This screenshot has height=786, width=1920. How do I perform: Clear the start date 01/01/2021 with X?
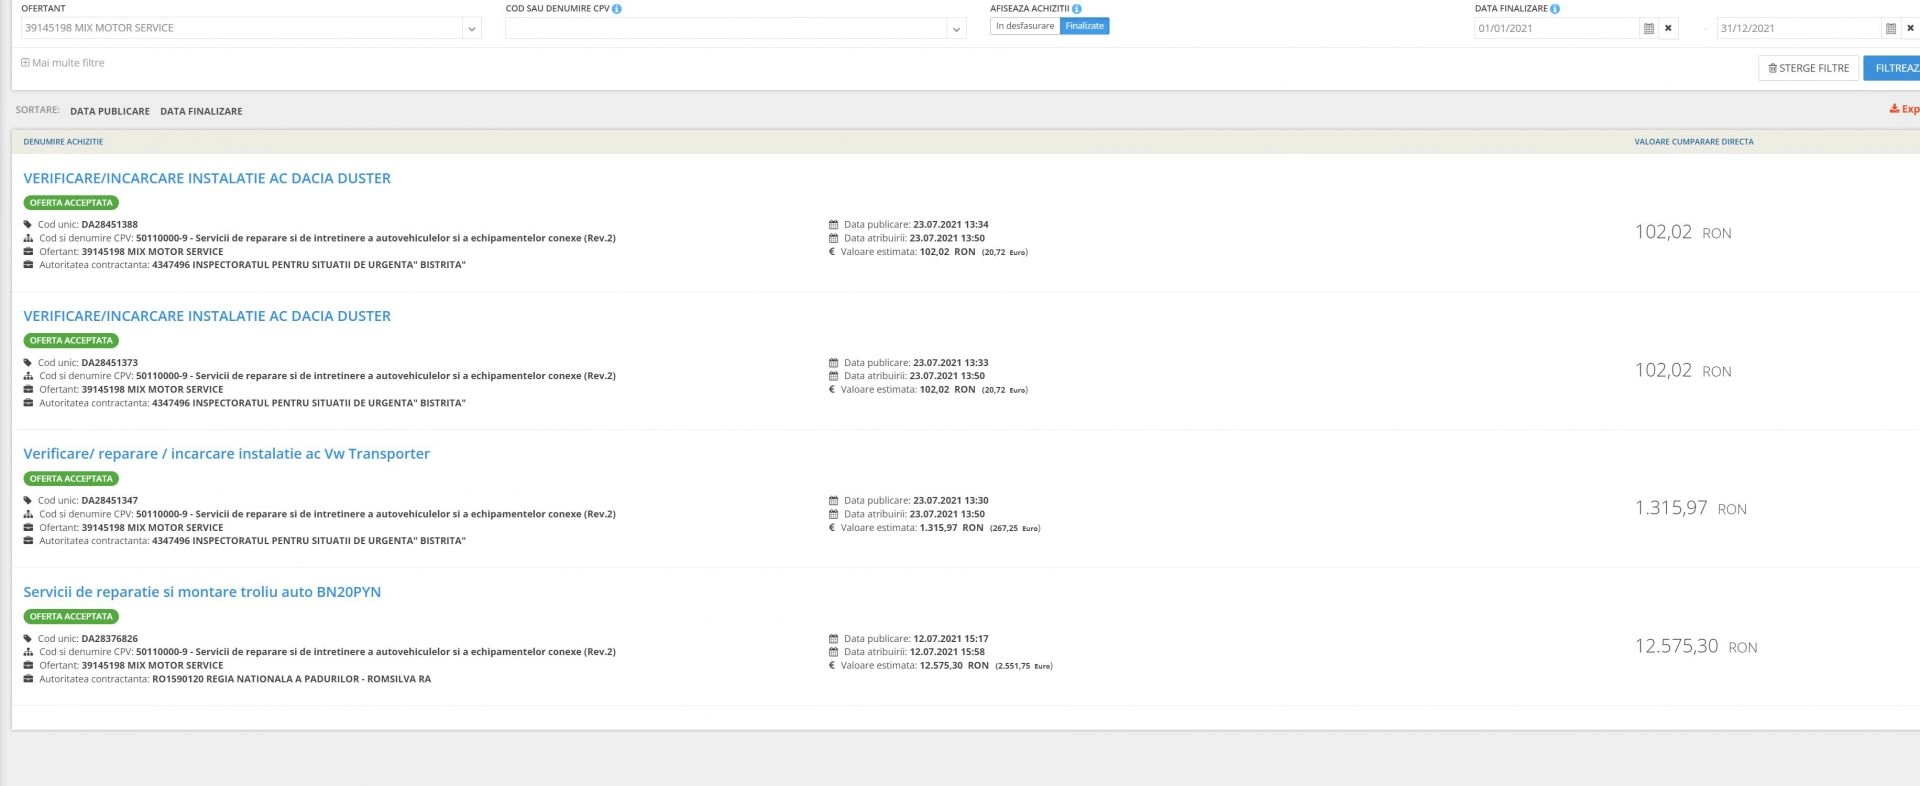pyautogui.click(x=1668, y=29)
